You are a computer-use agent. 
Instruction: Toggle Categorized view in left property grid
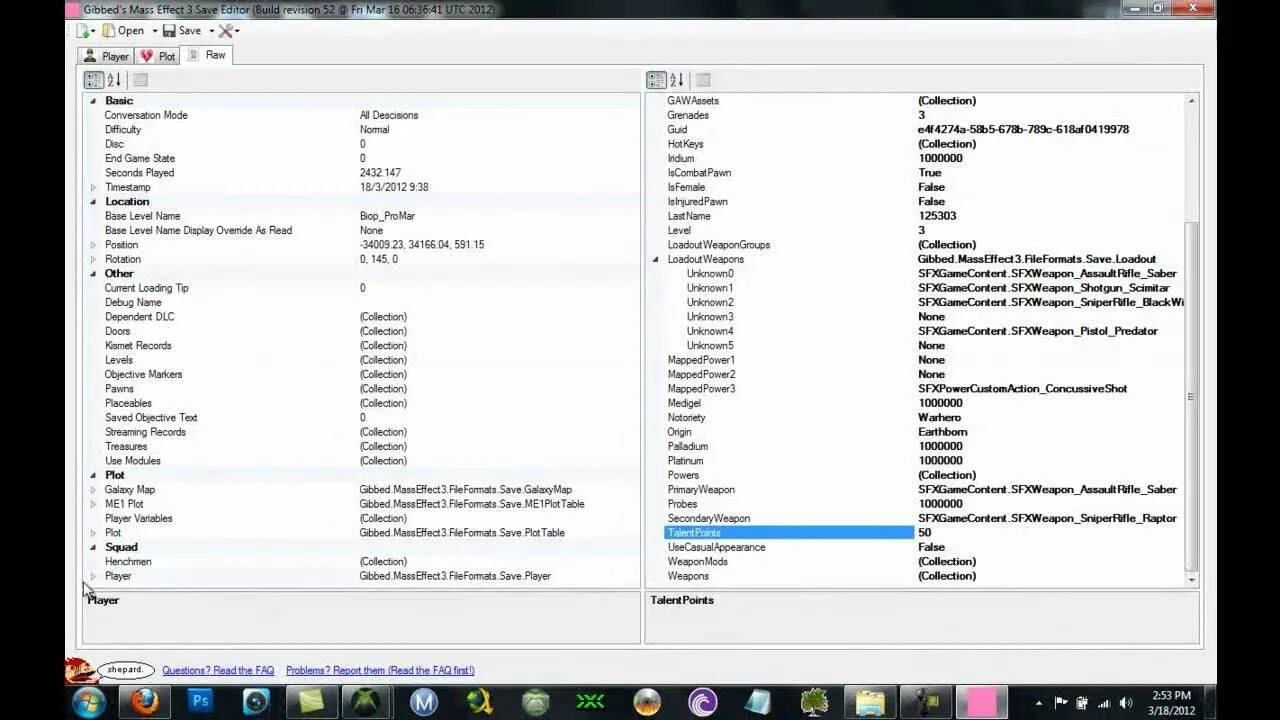coord(93,80)
